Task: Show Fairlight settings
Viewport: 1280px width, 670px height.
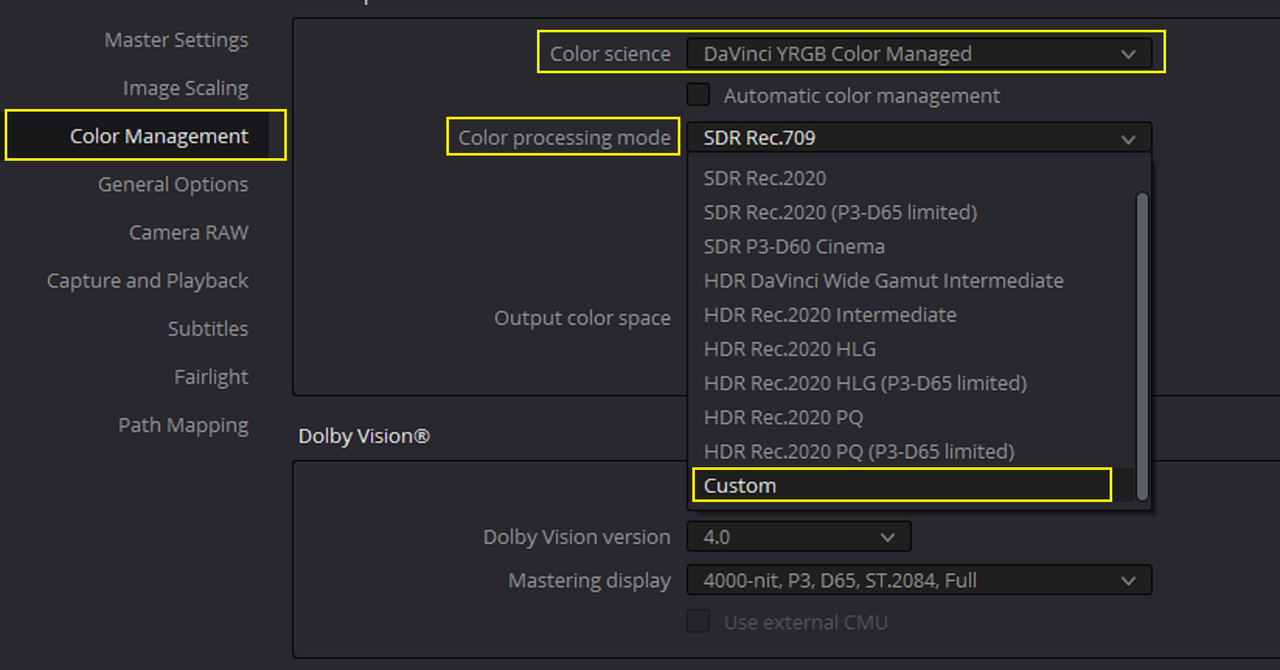Action: 211,377
